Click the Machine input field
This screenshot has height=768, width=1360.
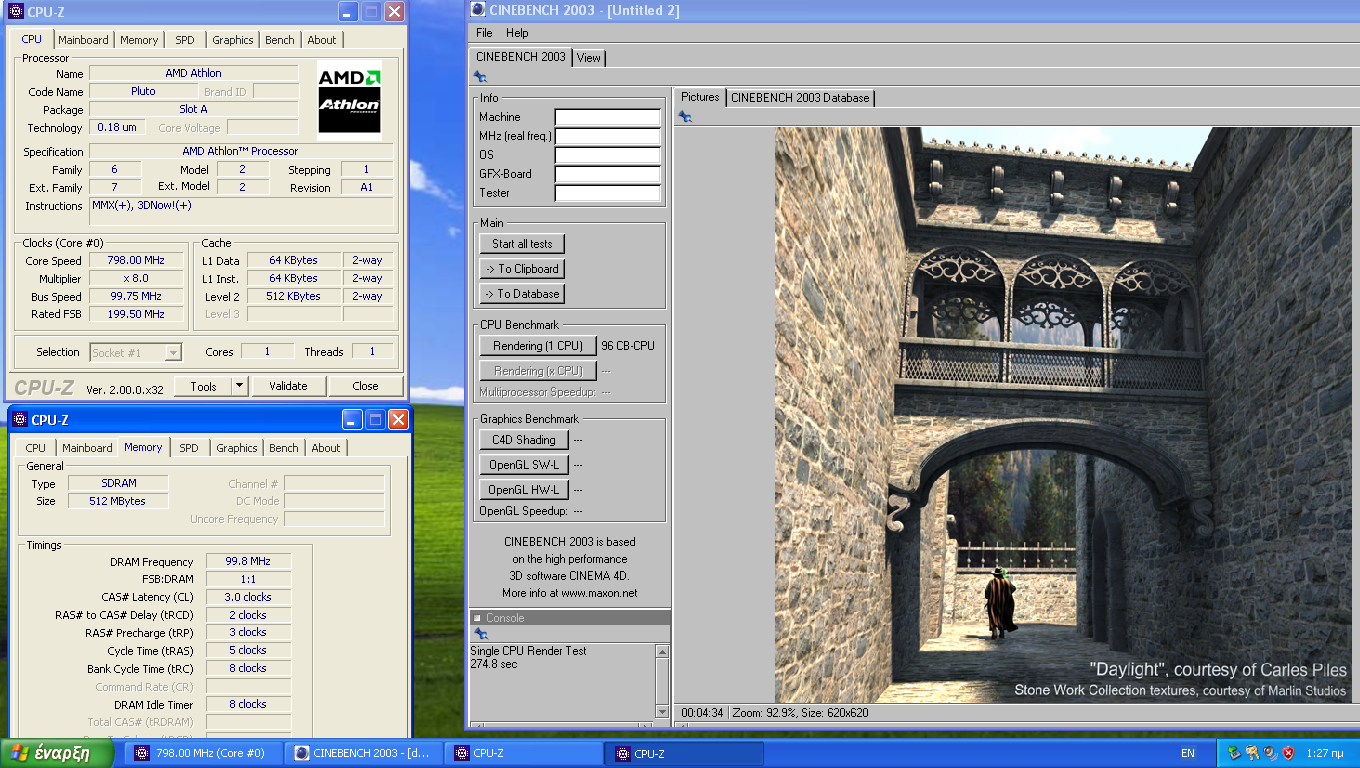tap(608, 117)
